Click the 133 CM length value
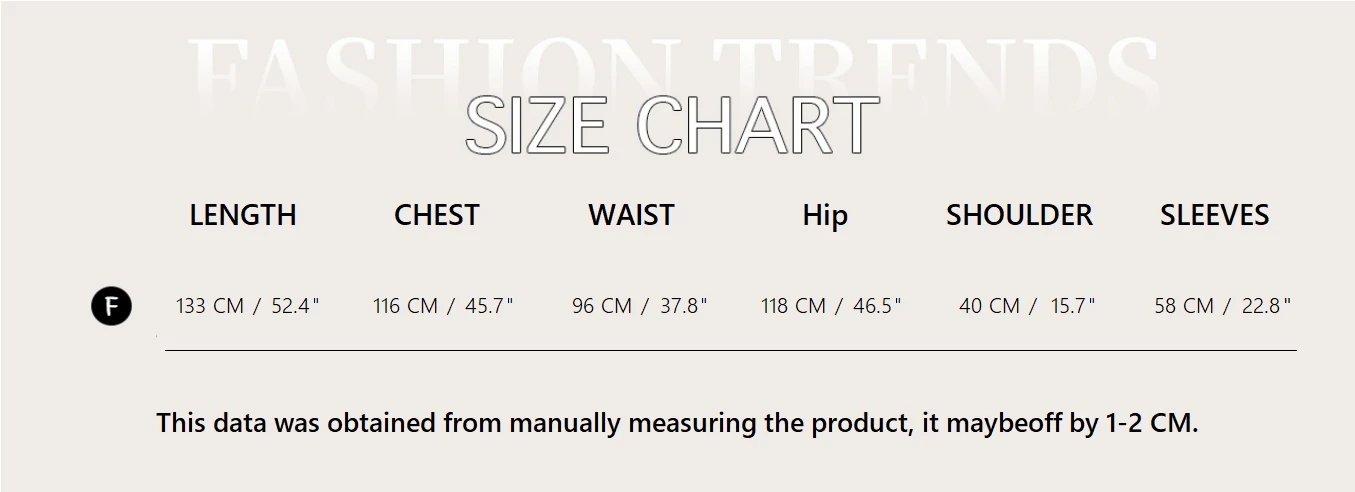The height and width of the screenshot is (492, 1355). (210, 306)
